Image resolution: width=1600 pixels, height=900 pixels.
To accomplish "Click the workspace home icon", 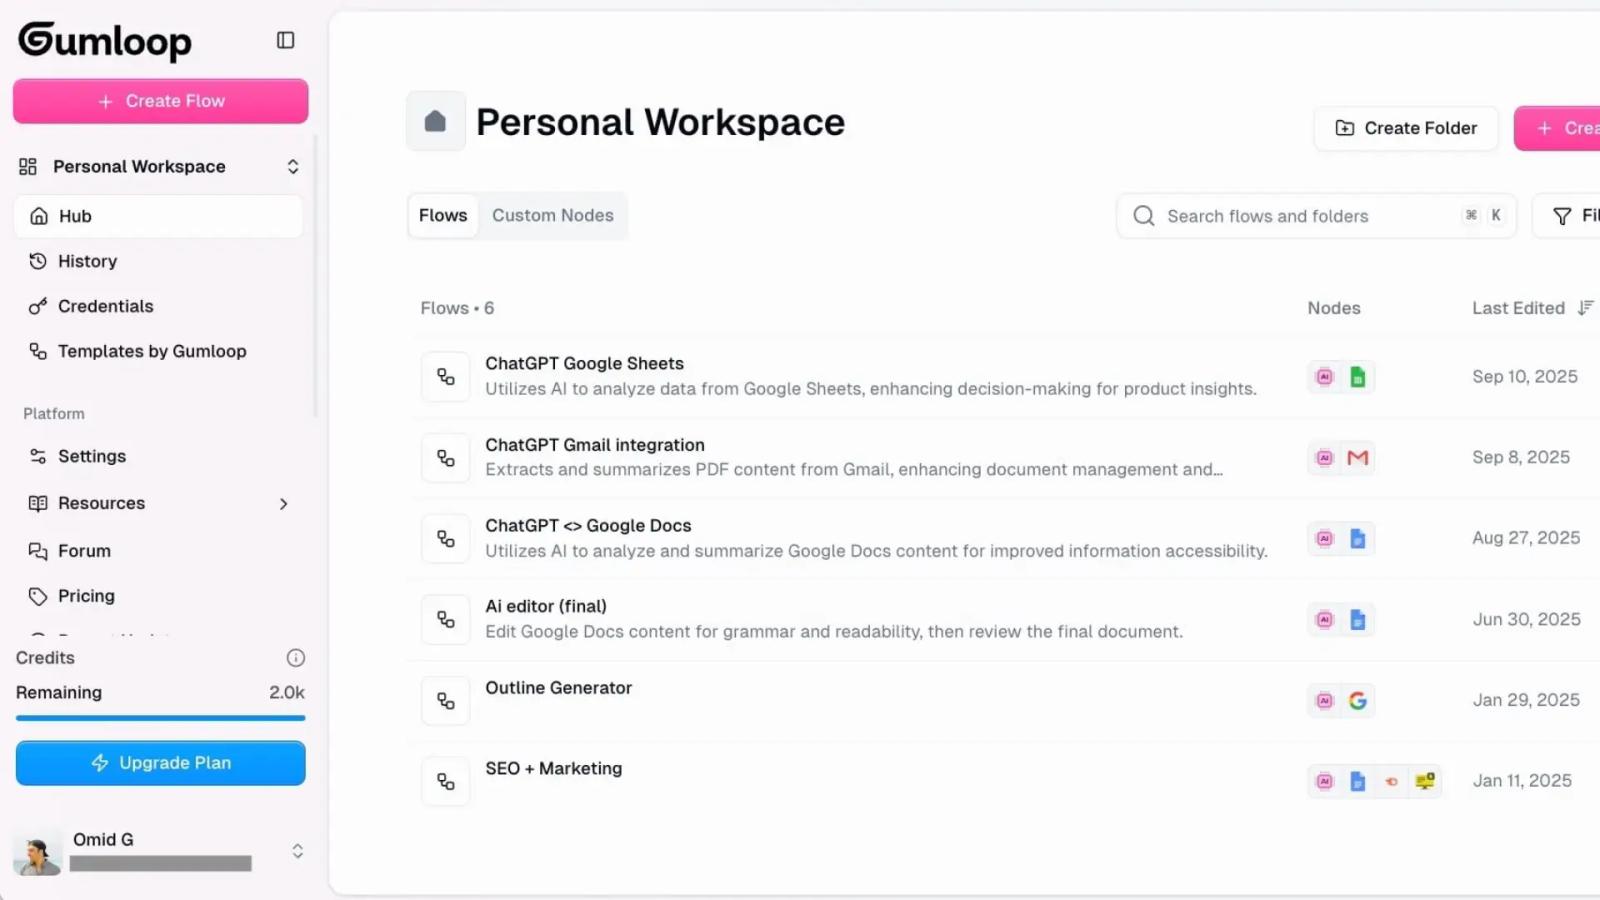I will [x=436, y=121].
